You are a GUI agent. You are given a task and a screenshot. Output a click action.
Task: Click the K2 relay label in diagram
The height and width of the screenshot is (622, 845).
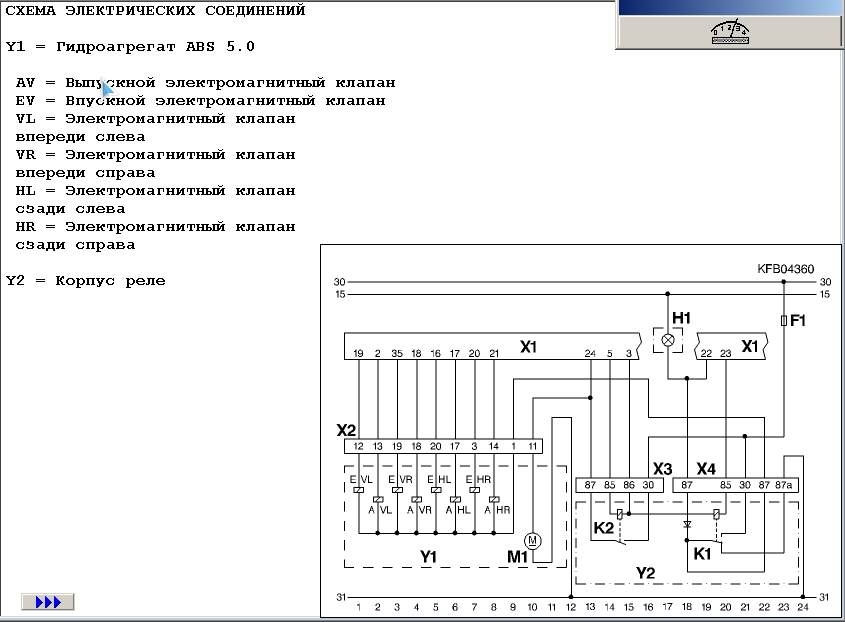(604, 527)
